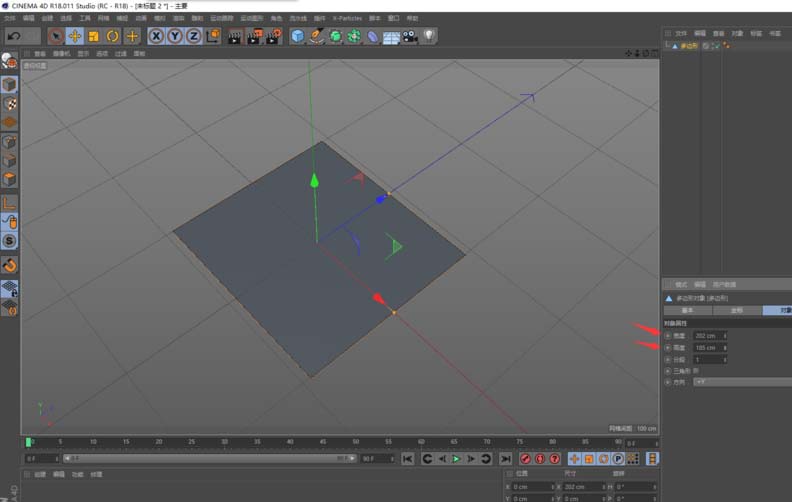
Task: Click the 宽度 width value field
Action: pos(706,336)
